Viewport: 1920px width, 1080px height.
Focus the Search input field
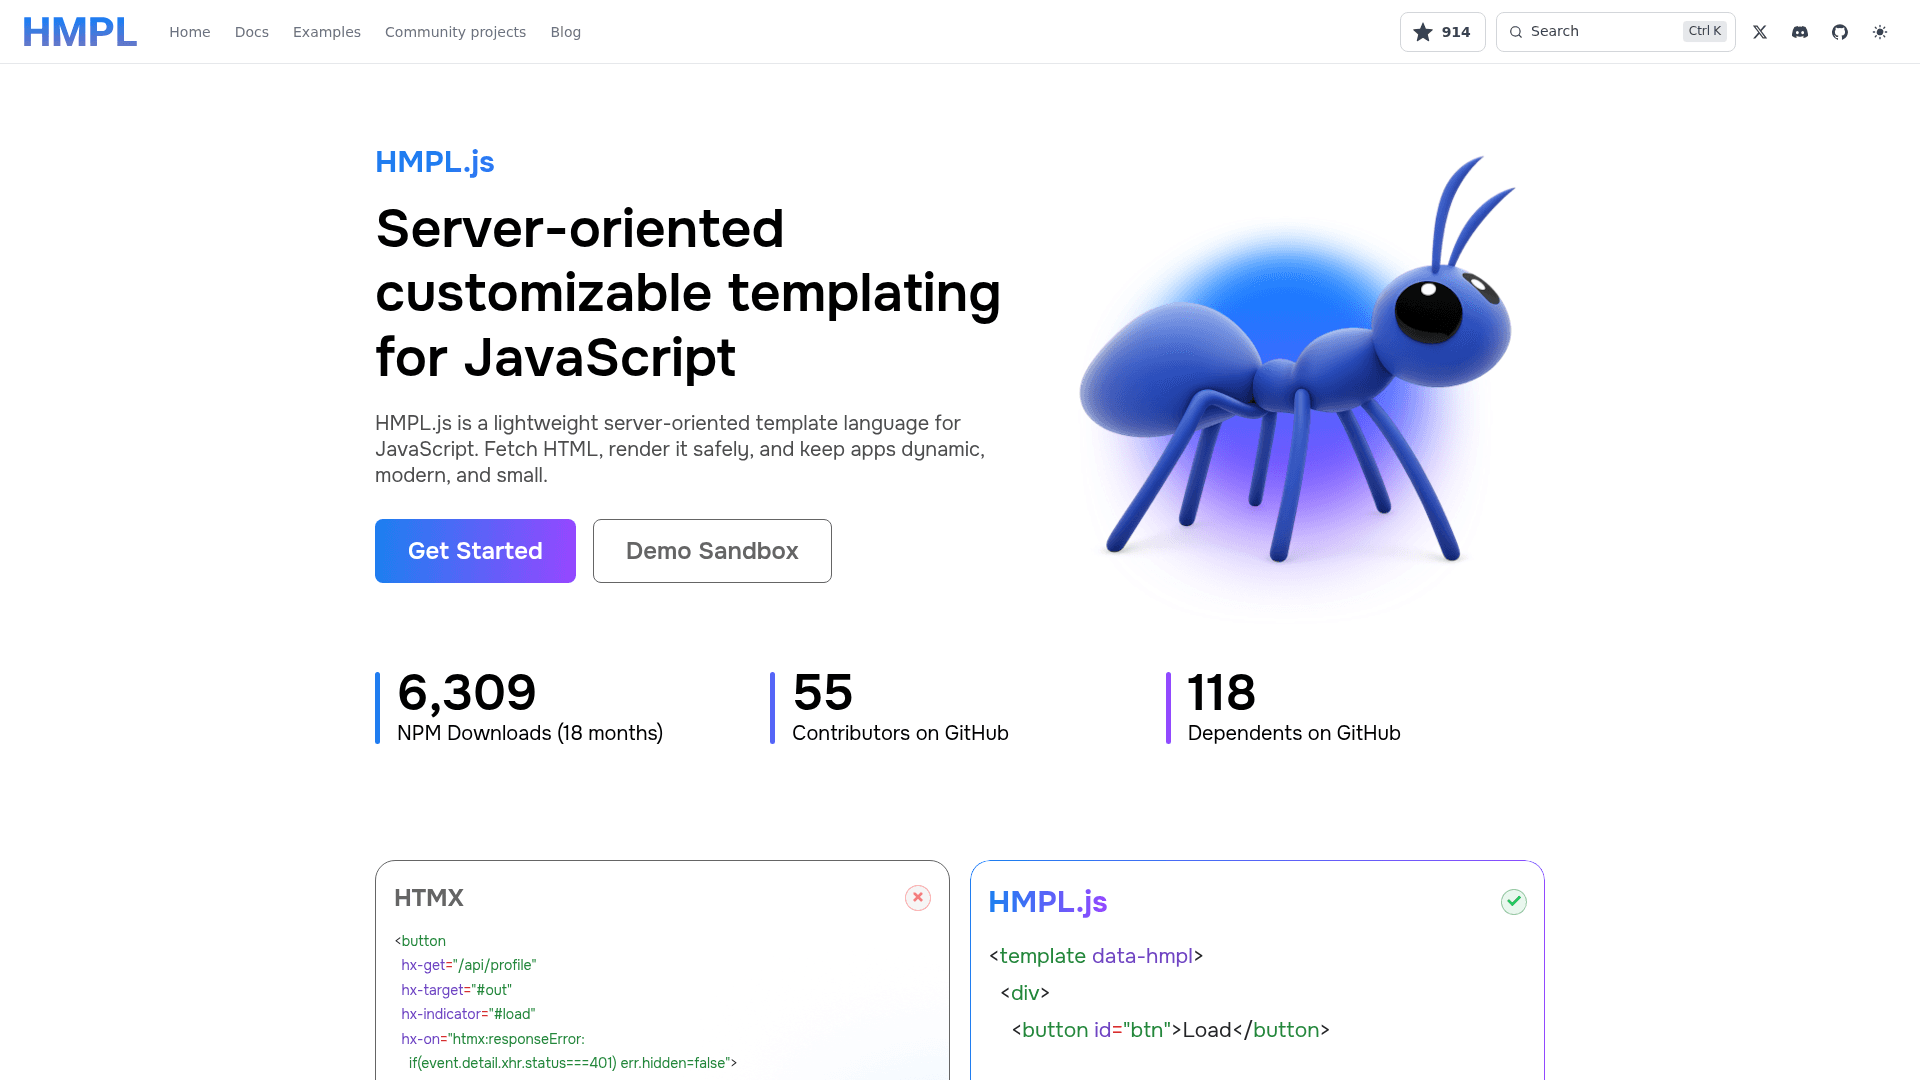pyautogui.click(x=1600, y=32)
